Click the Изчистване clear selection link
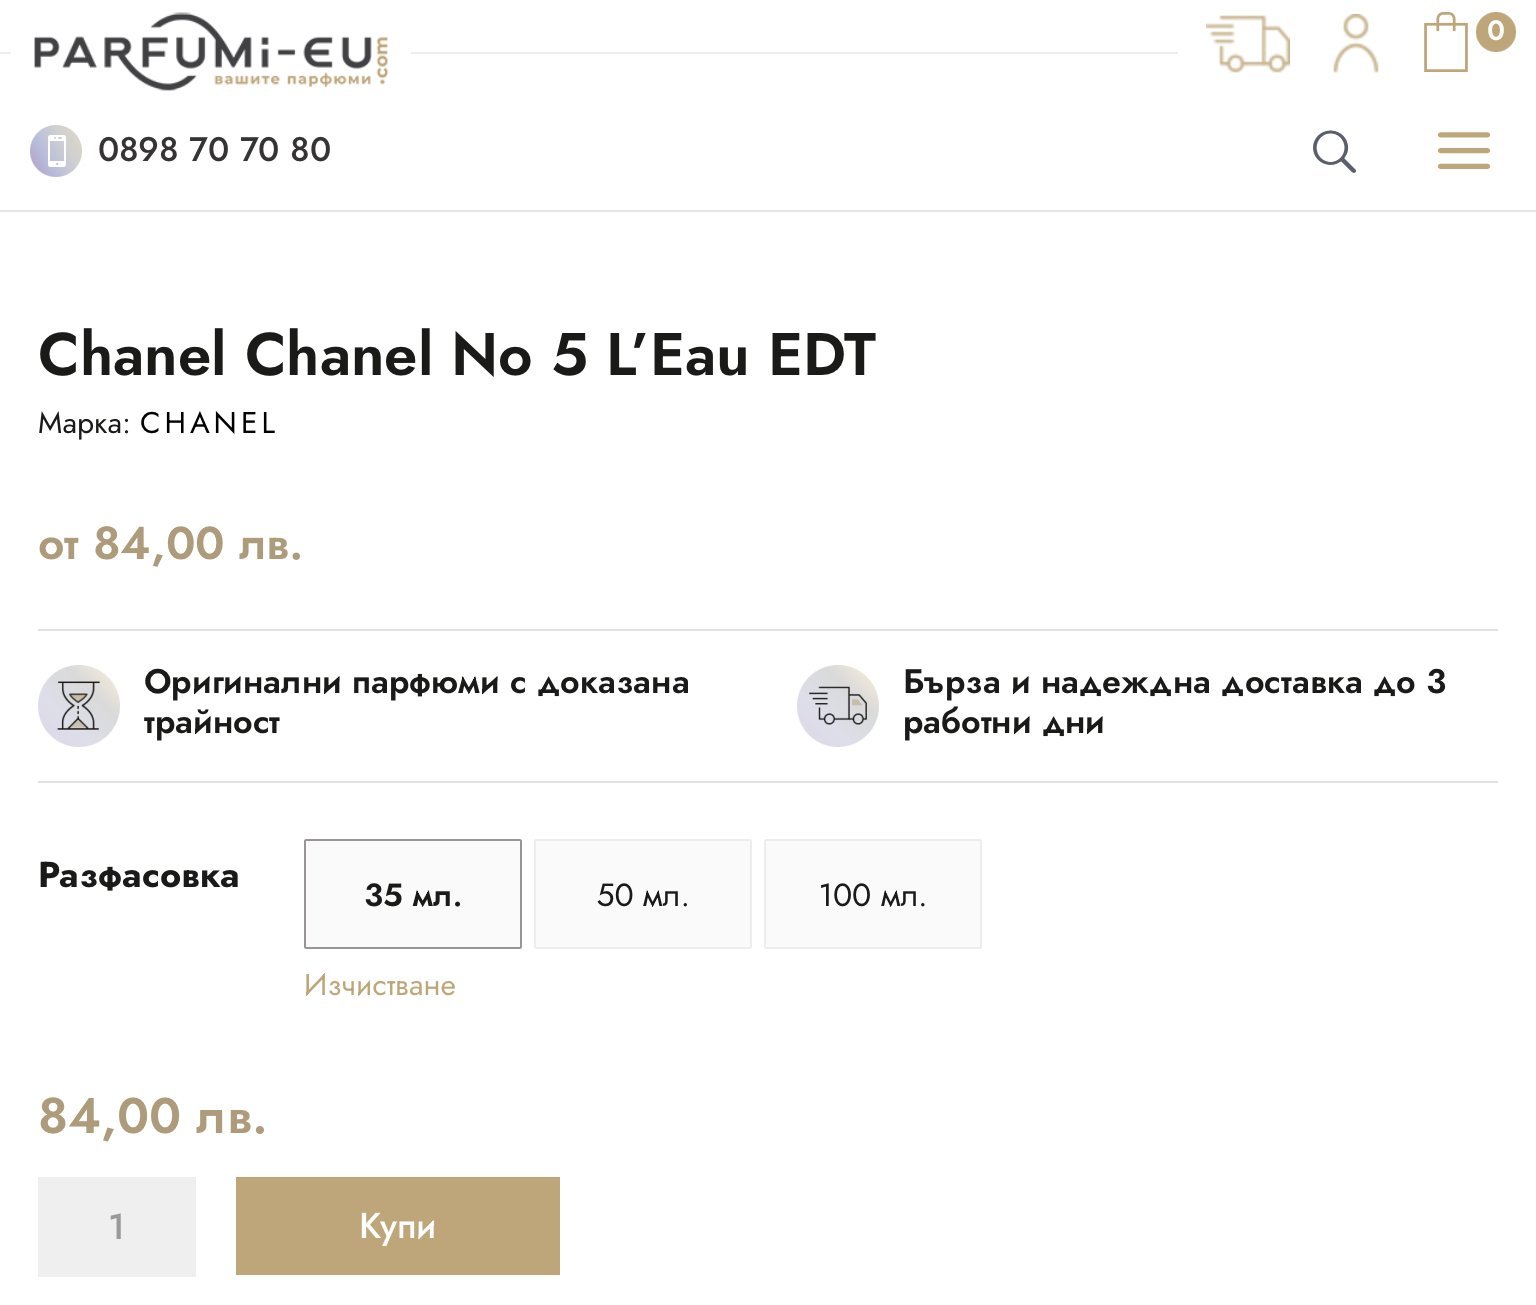This screenshot has height=1305, width=1536. [380, 986]
